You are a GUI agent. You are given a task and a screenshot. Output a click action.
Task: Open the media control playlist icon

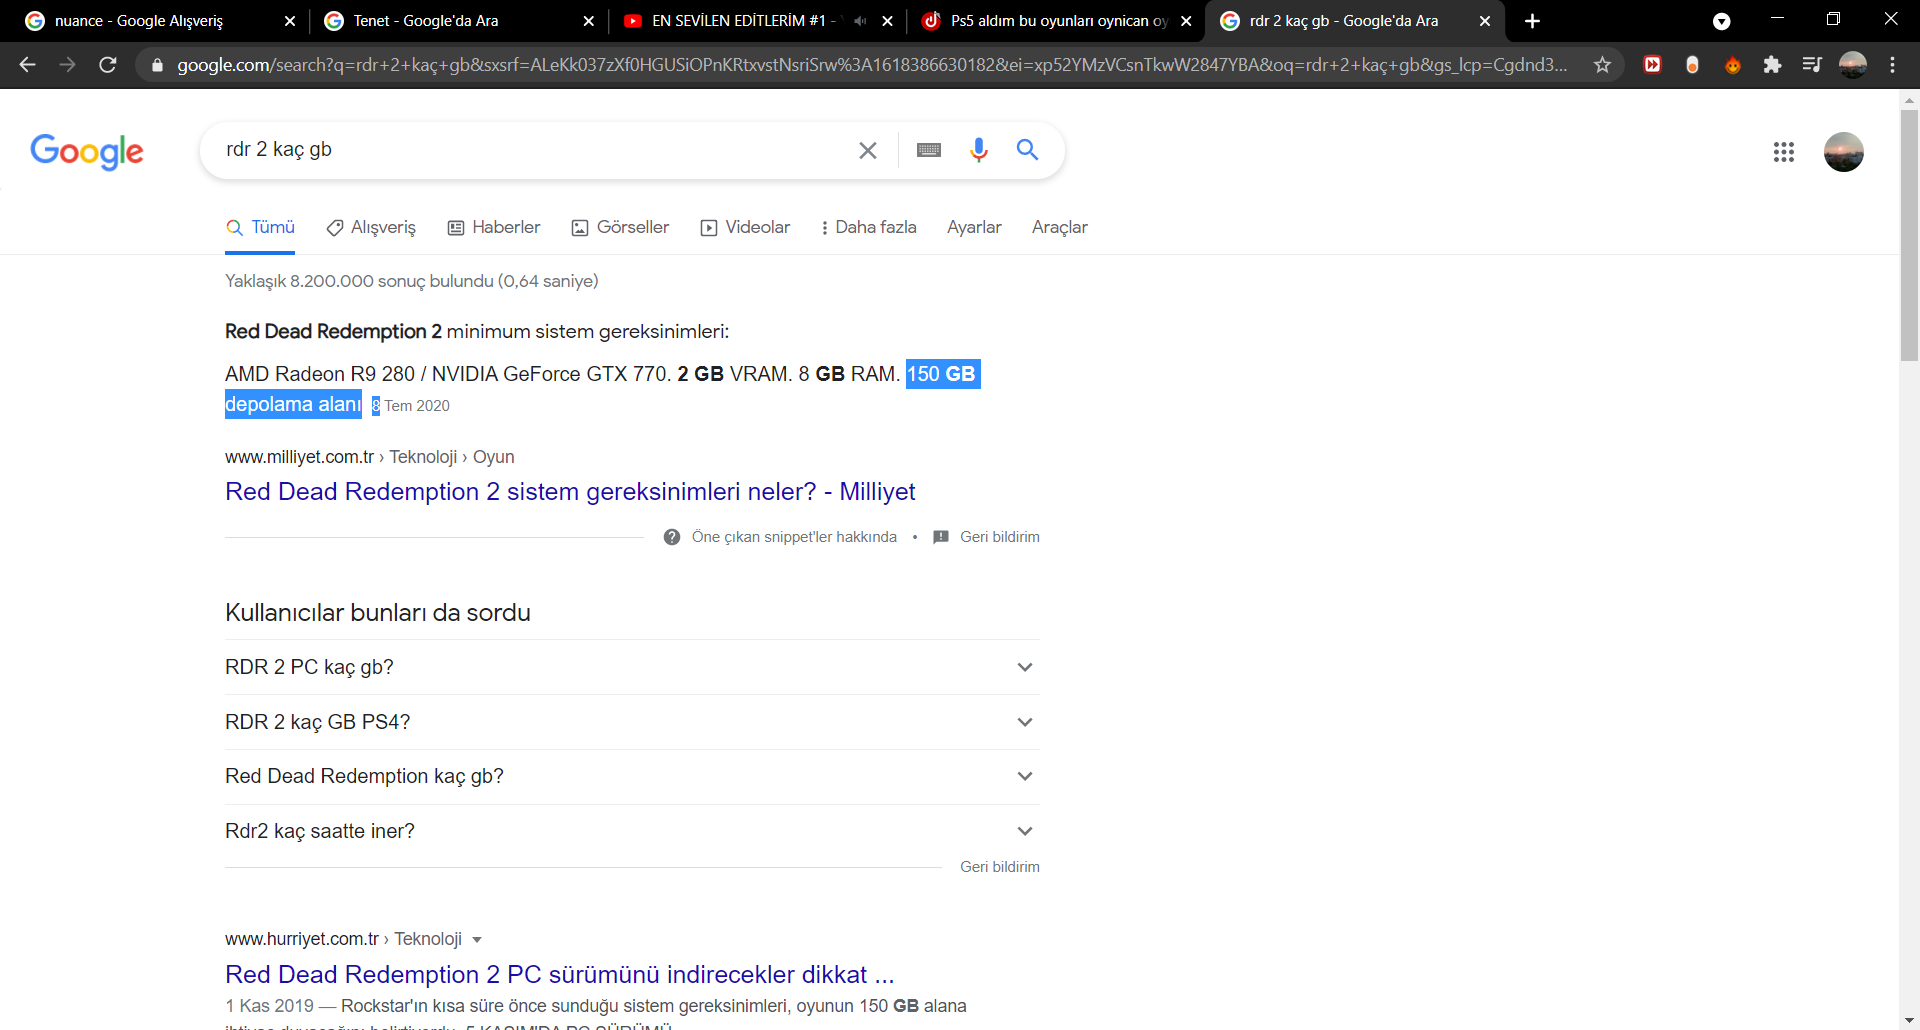[x=1812, y=65]
